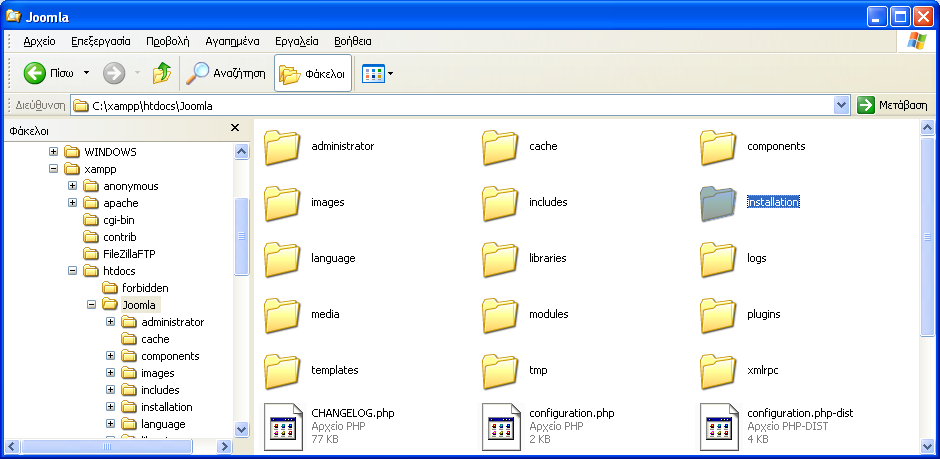Select the media folder icon
Viewport: 940px width, 459px height.
pyautogui.click(x=282, y=315)
